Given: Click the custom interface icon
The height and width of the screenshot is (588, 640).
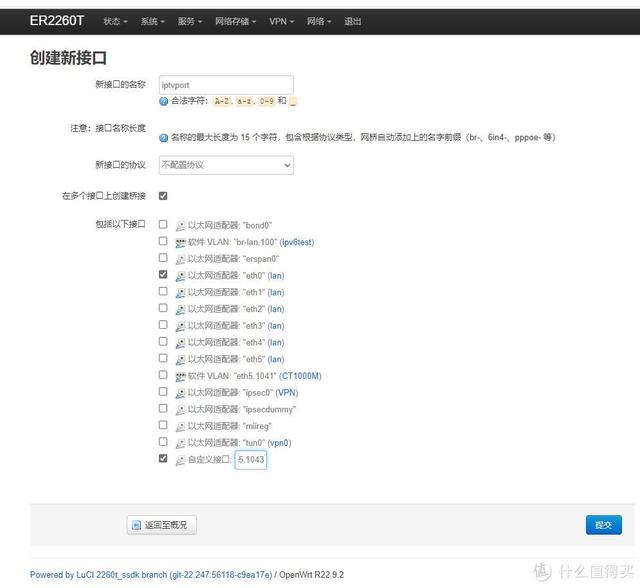Looking at the screenshot, I should [180, 460].
